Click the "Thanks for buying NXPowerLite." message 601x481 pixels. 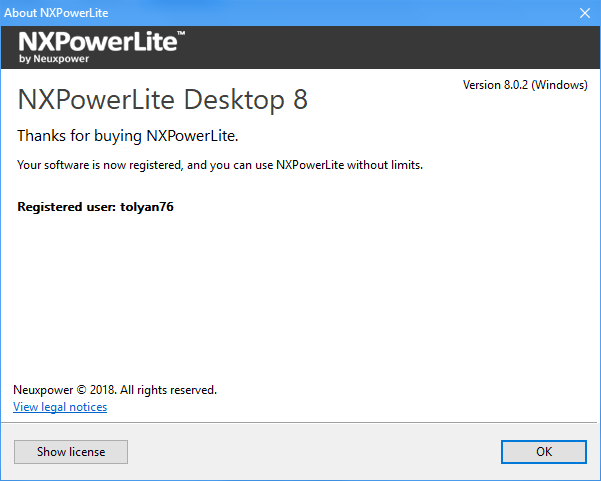tap(128, 136)
